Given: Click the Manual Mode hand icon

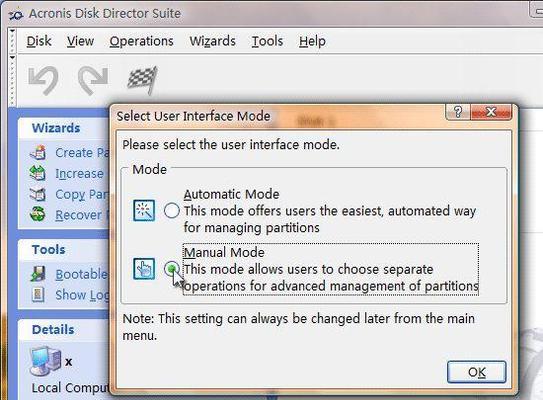Looking at the screenshot, I should point(144,269).
